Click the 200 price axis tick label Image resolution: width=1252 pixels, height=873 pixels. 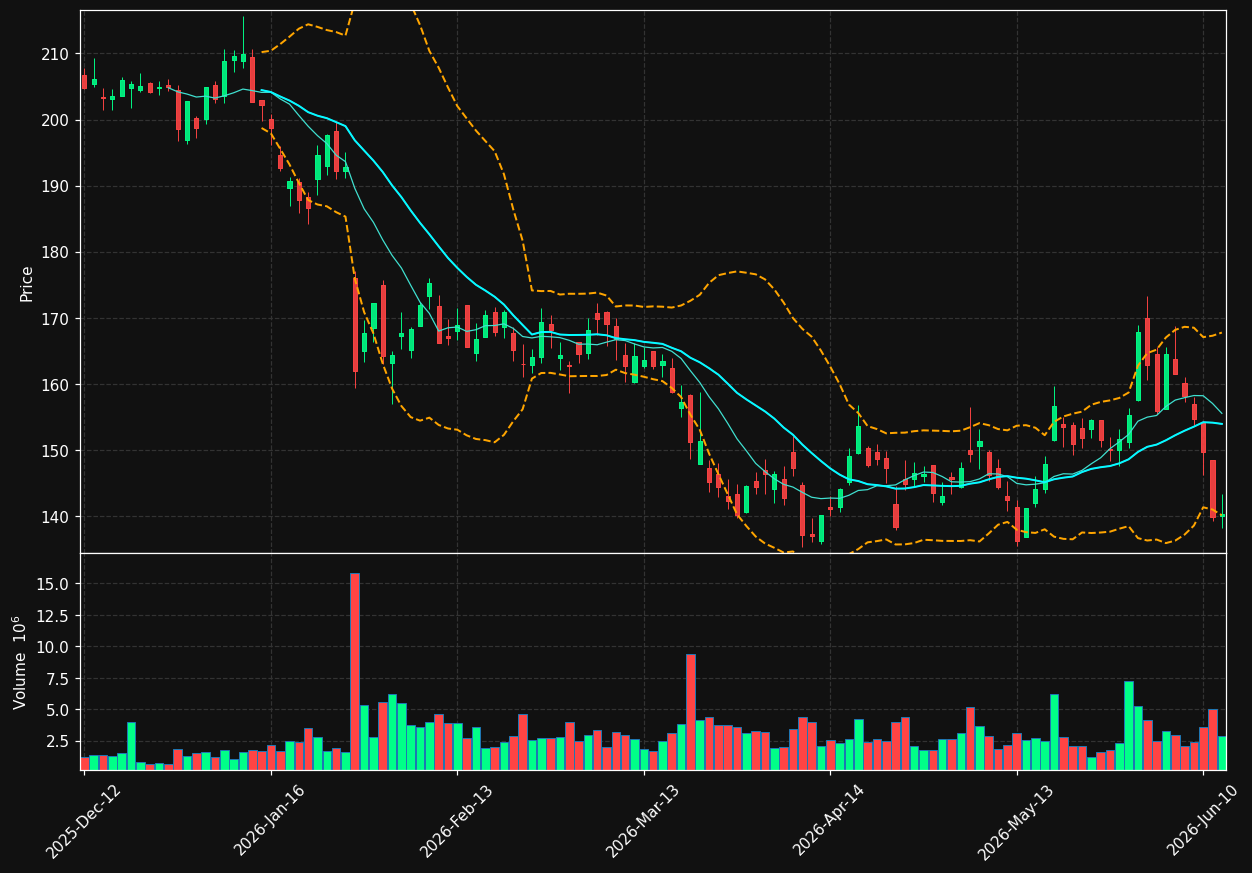click(x=56, y=120)
